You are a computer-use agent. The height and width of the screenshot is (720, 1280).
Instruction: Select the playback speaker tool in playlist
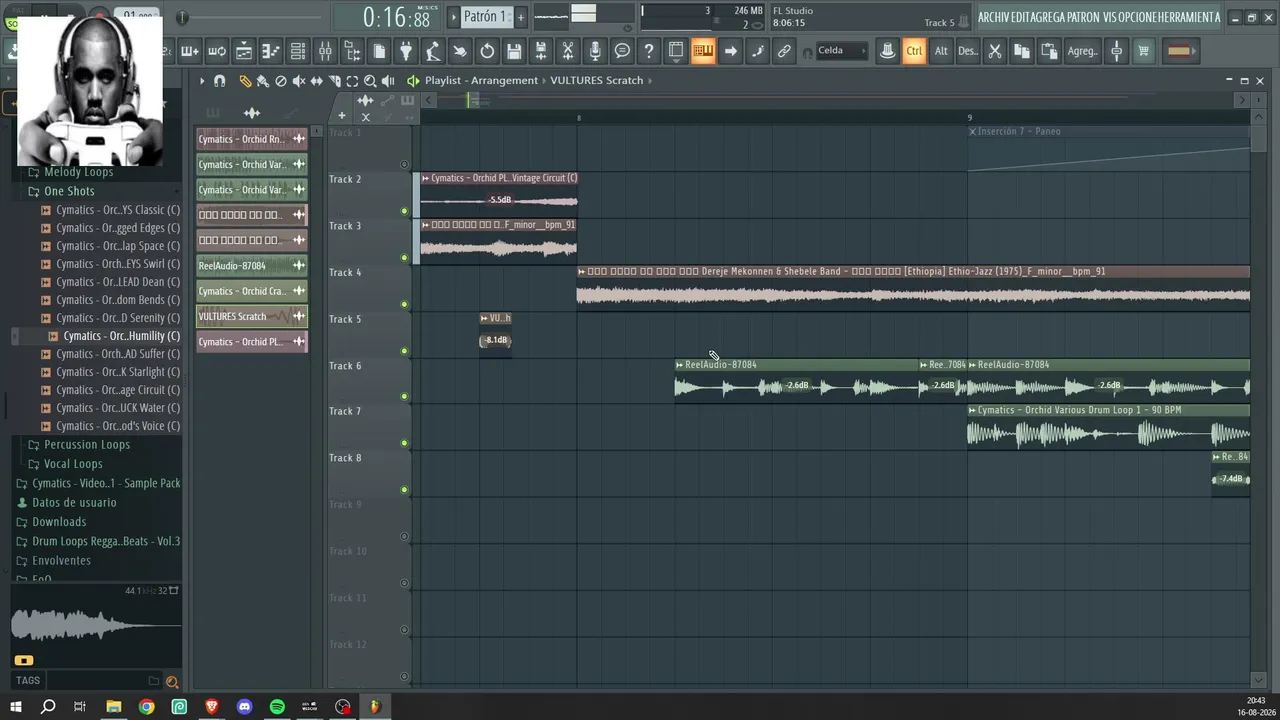388,81
